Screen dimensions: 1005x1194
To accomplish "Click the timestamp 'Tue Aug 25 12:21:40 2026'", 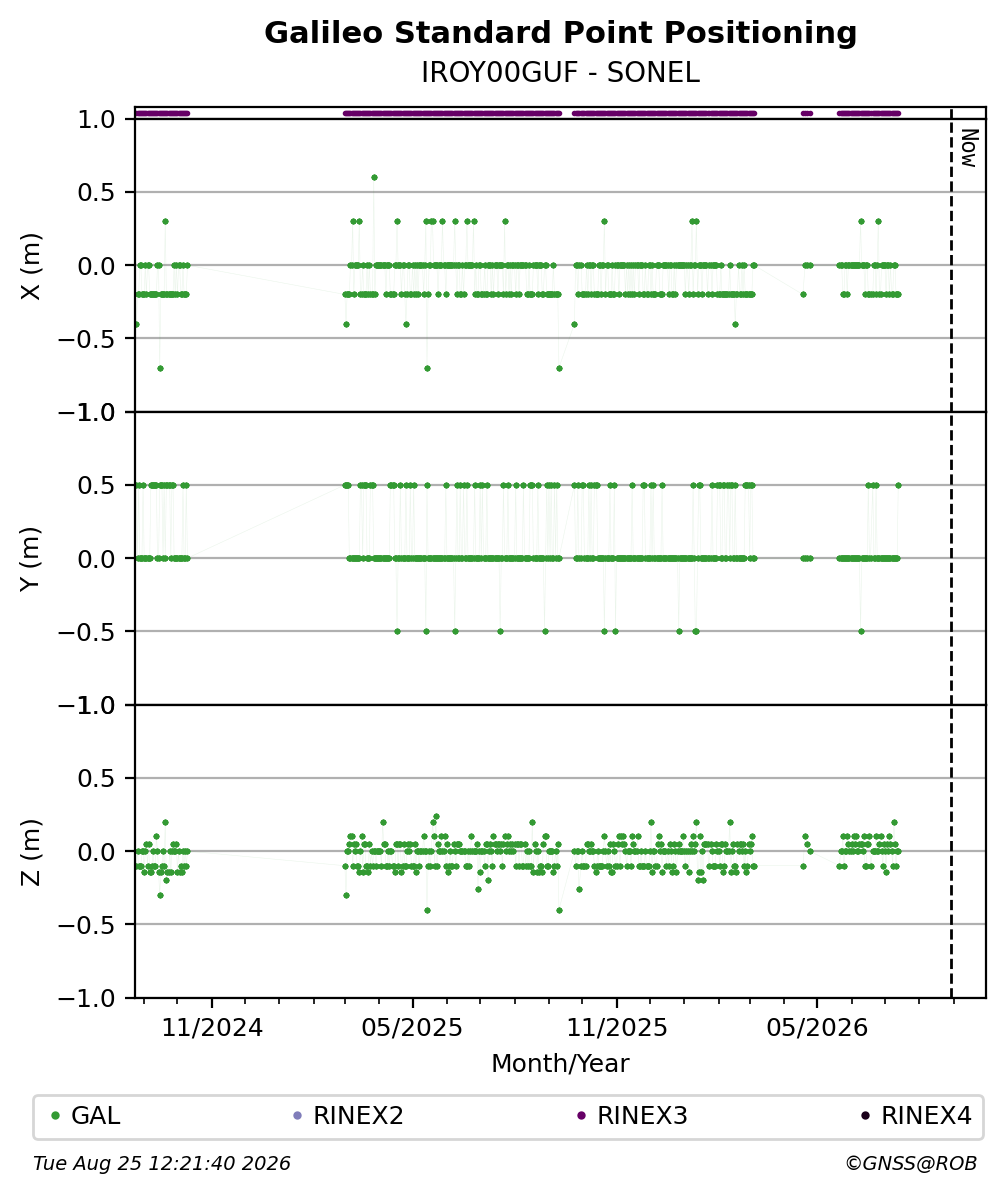I will coord(162,1164).
